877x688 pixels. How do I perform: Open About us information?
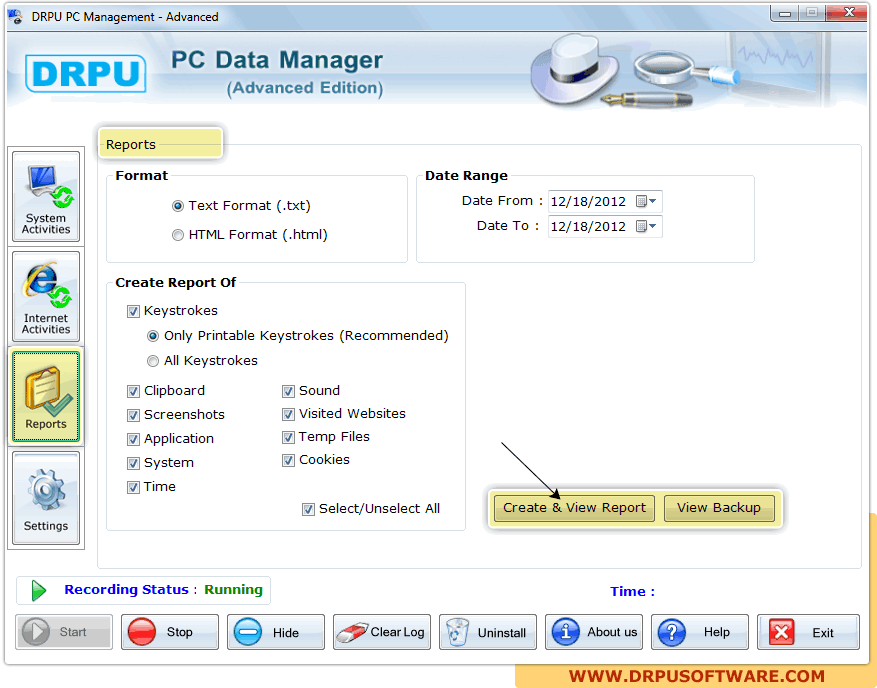click(594, 632)
